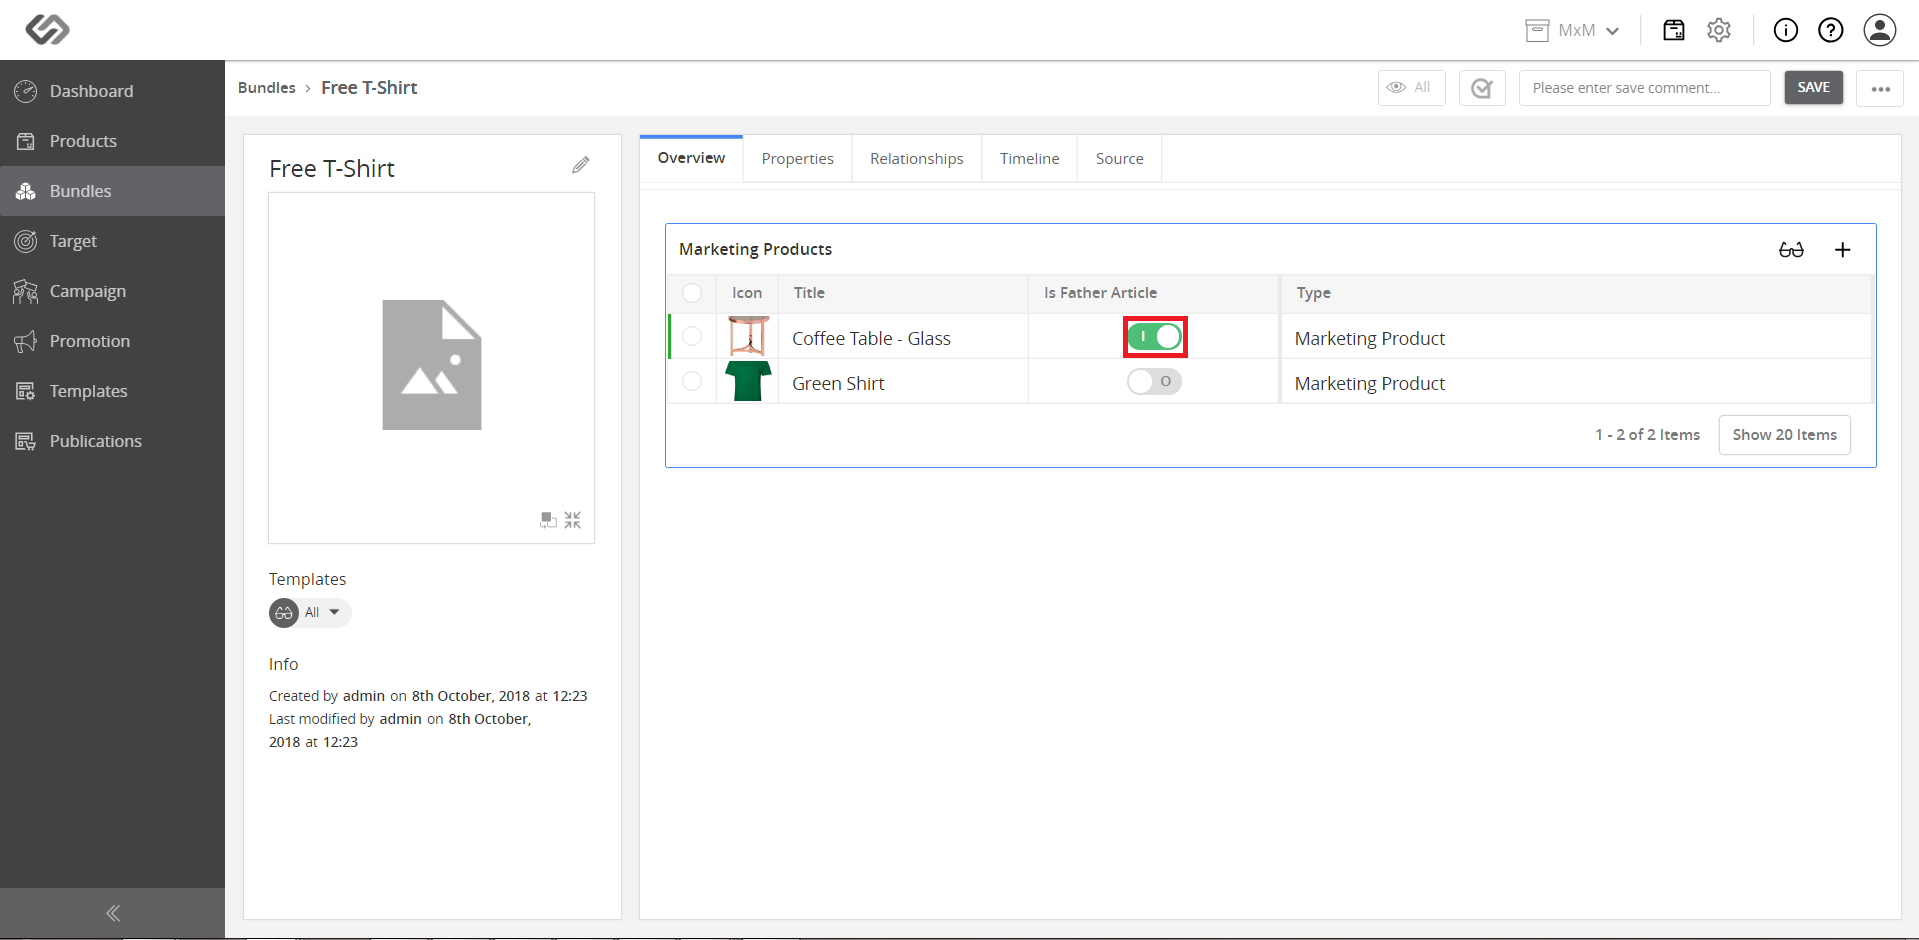Click the '1 - 2 of 2 Items' text
Image resolution: width=1919 pixels, height=940 pixels.
[x=1648, y=435]
